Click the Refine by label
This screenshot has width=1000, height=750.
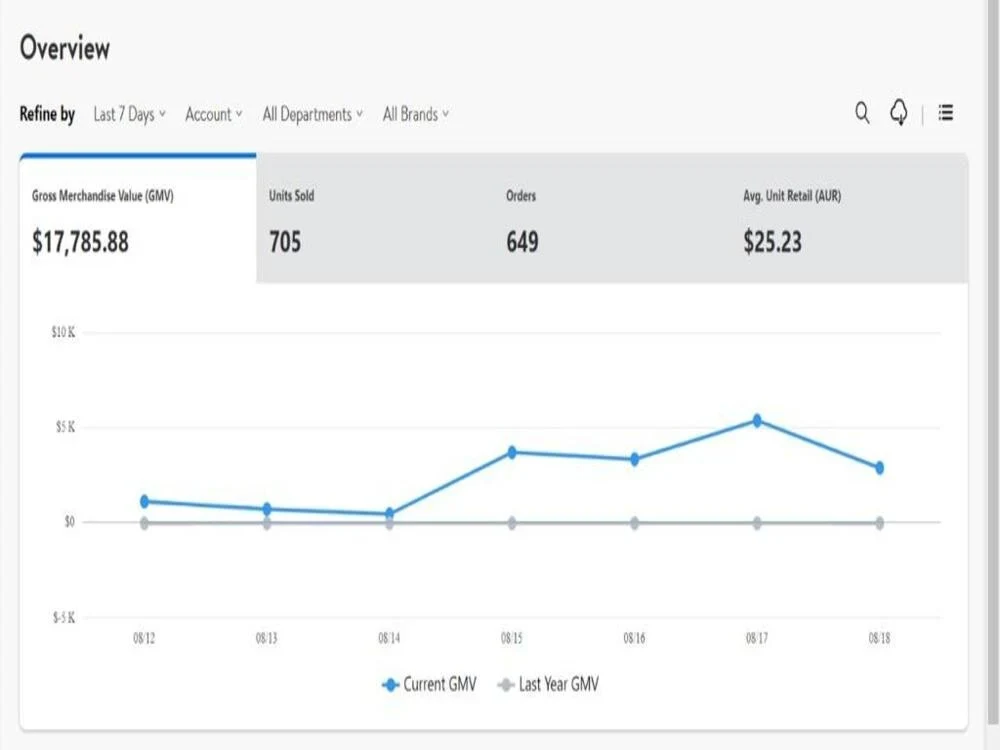click(47, 114)
